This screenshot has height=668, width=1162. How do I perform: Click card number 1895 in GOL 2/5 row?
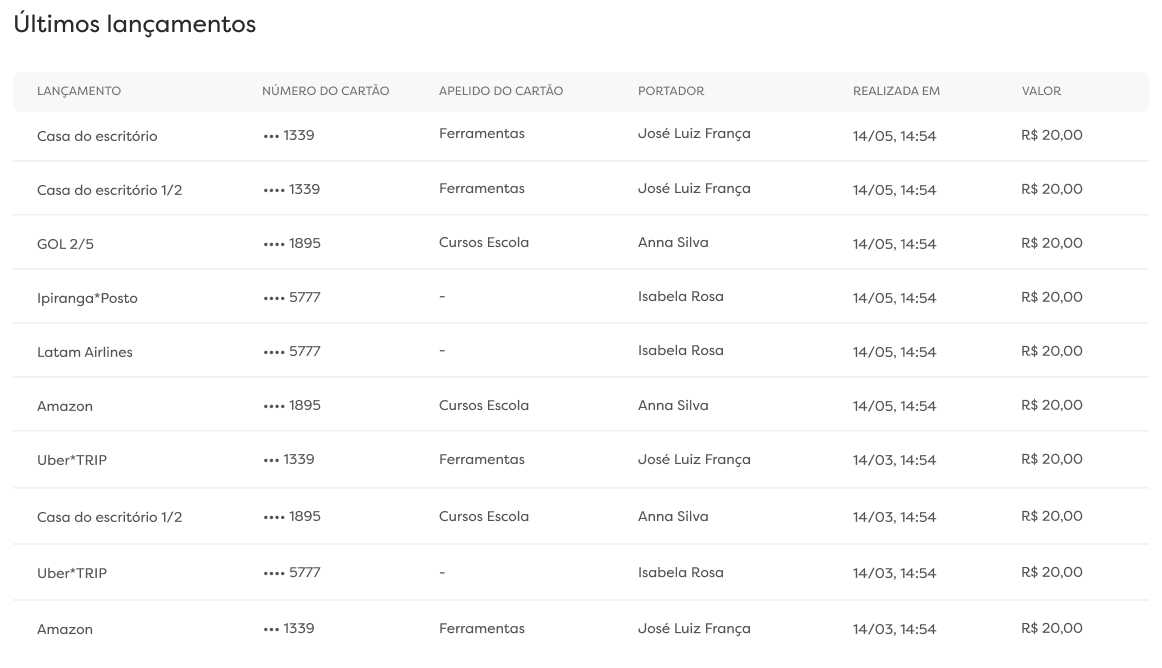[x=291, y=244]
